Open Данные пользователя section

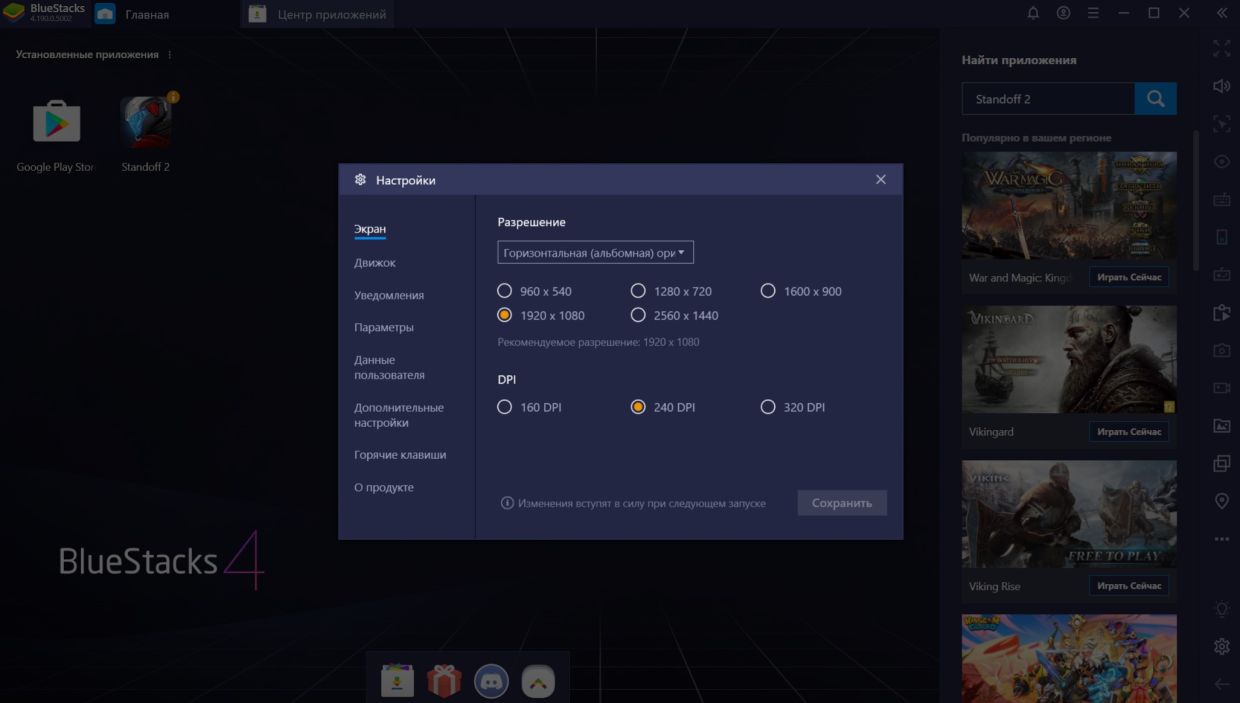[x=389, y=367]
